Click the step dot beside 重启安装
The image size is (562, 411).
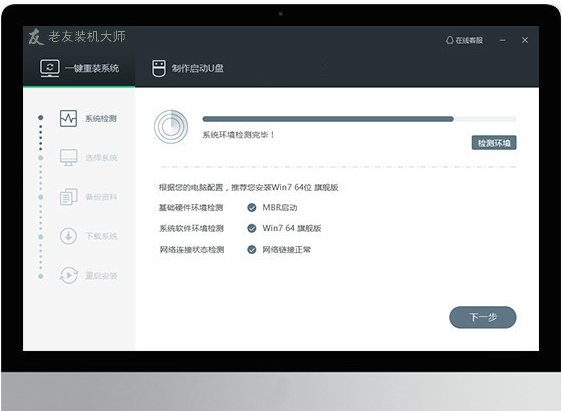tap(41, 276)
